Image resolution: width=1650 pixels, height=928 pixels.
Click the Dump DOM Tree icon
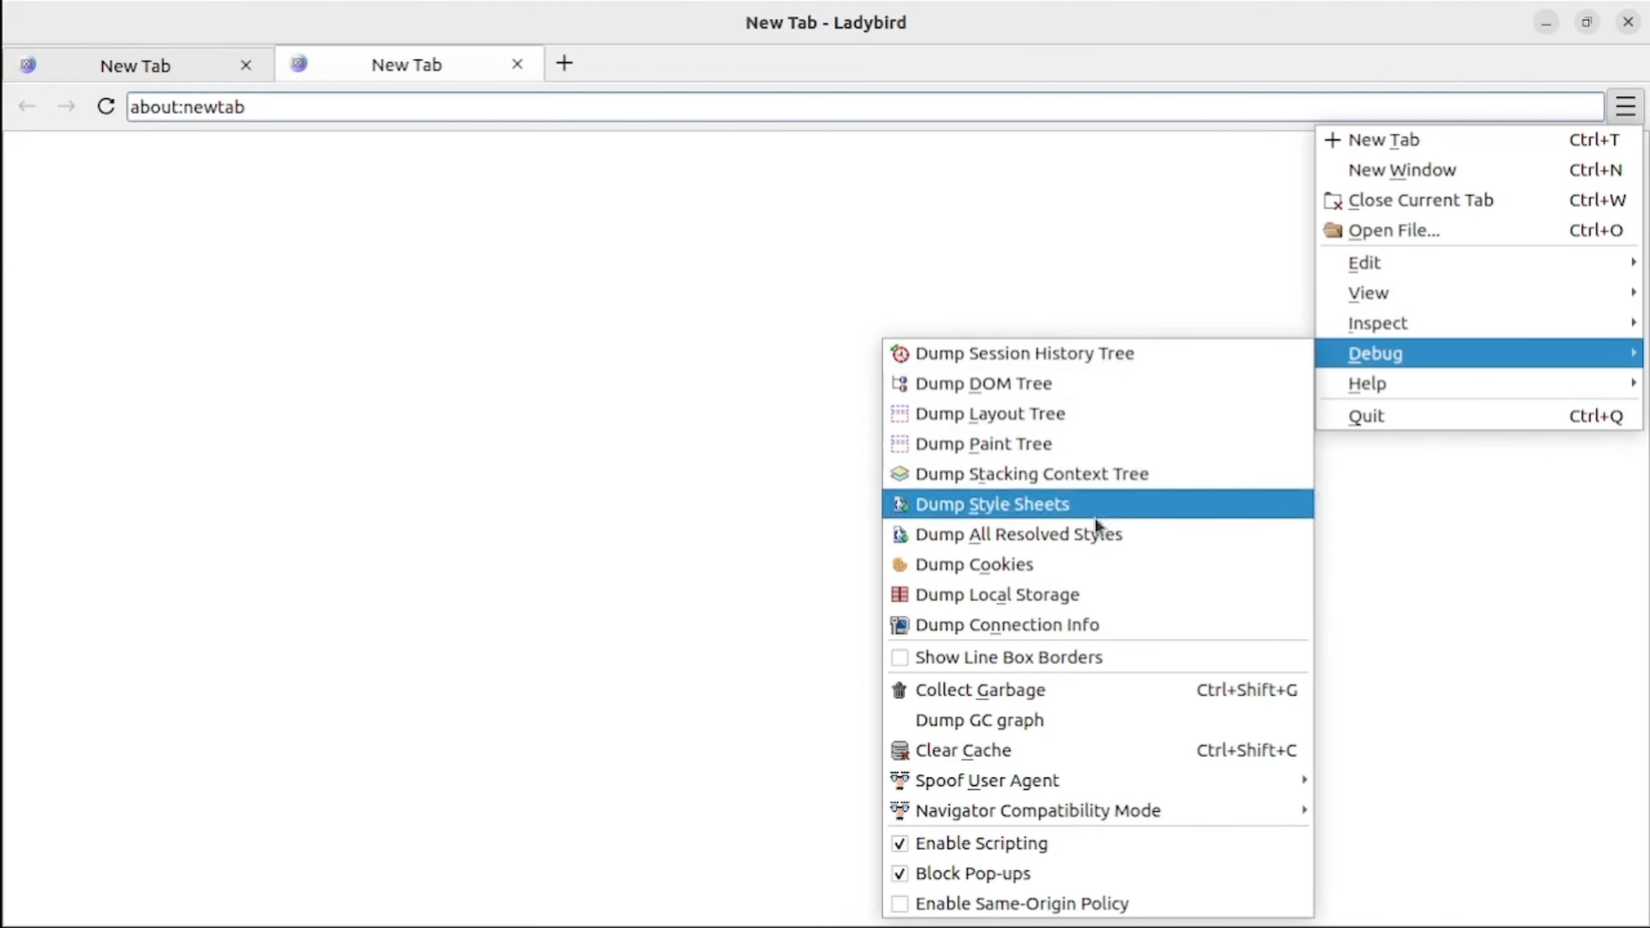899,384
